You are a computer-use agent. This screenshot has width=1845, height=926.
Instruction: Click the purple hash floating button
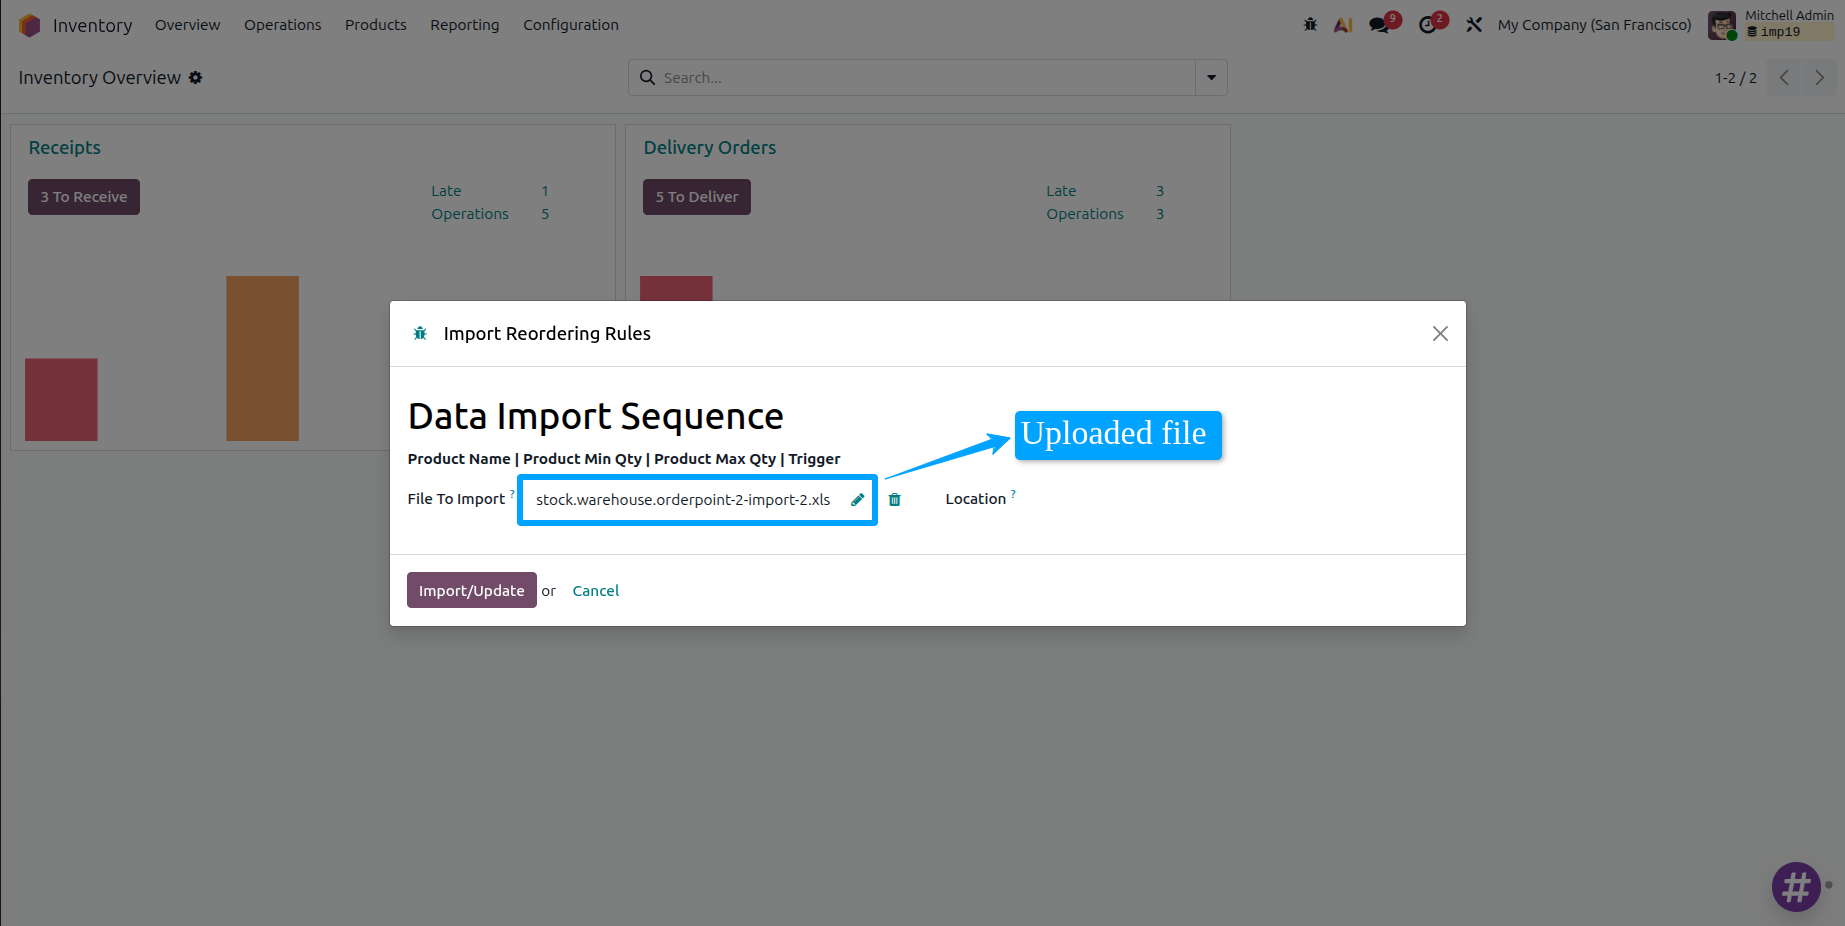pos(1796,887)
